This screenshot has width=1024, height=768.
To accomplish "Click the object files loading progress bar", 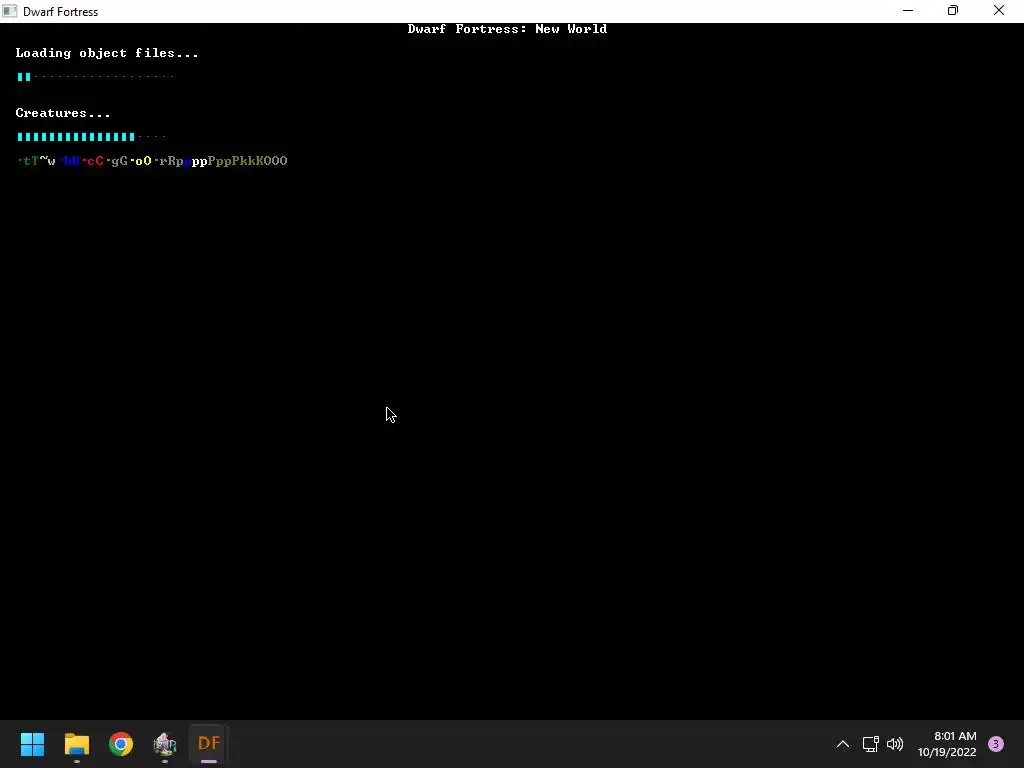I will [x=95, y=76].
